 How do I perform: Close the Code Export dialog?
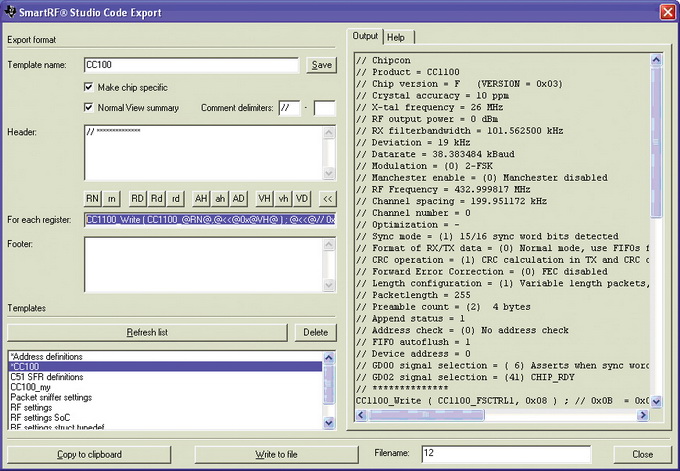642,455
